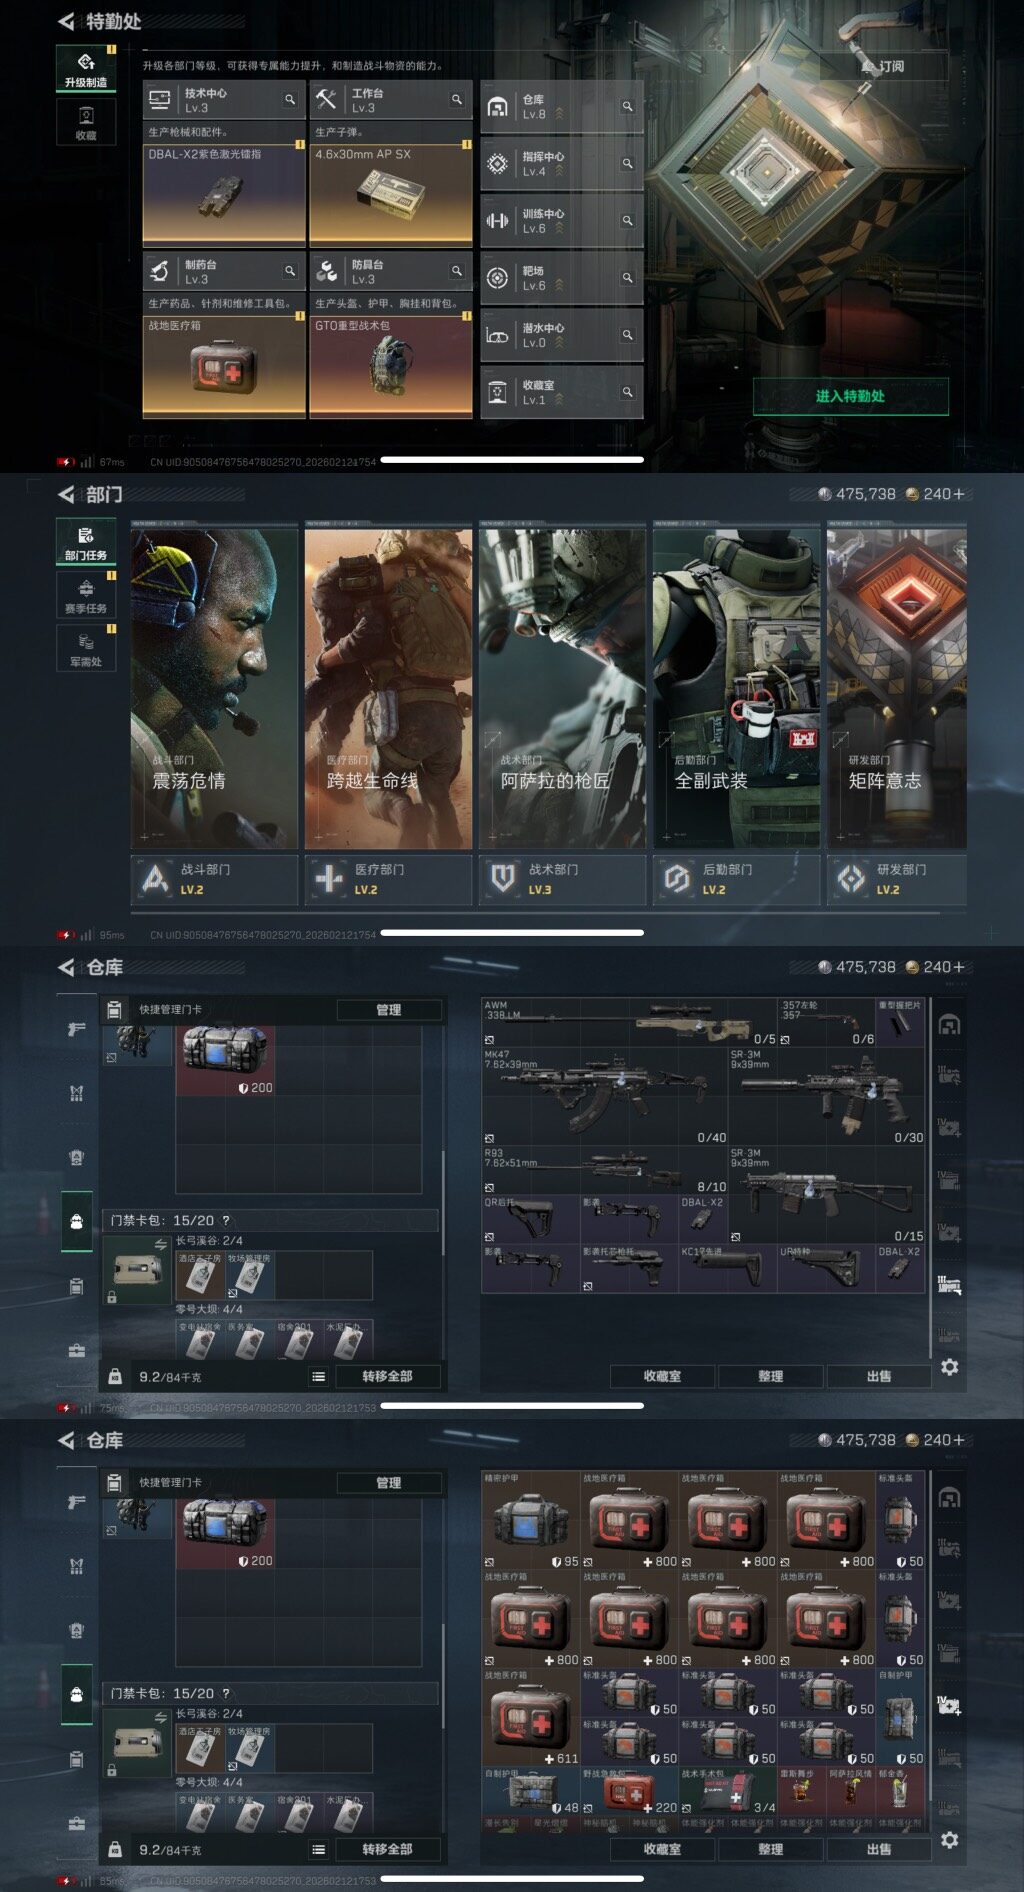This screenshot has width=1024, height=1892.
Task: Choose the 后勤部门 LV.2 department
Action: (736, 879)
